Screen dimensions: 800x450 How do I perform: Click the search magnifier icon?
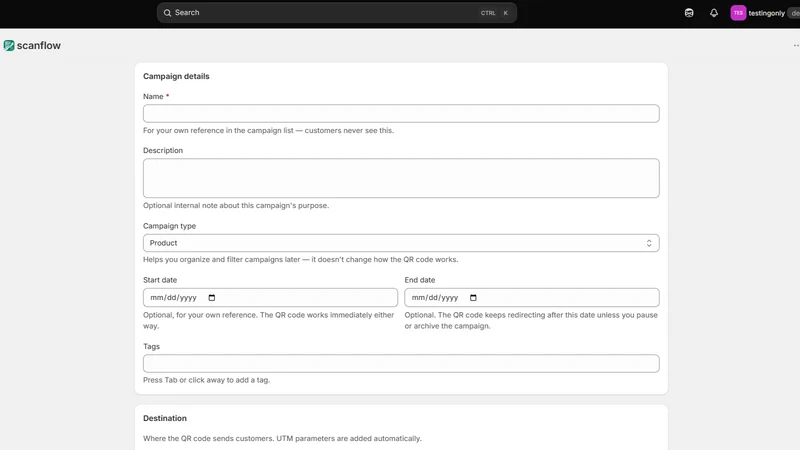coord(167,13)
